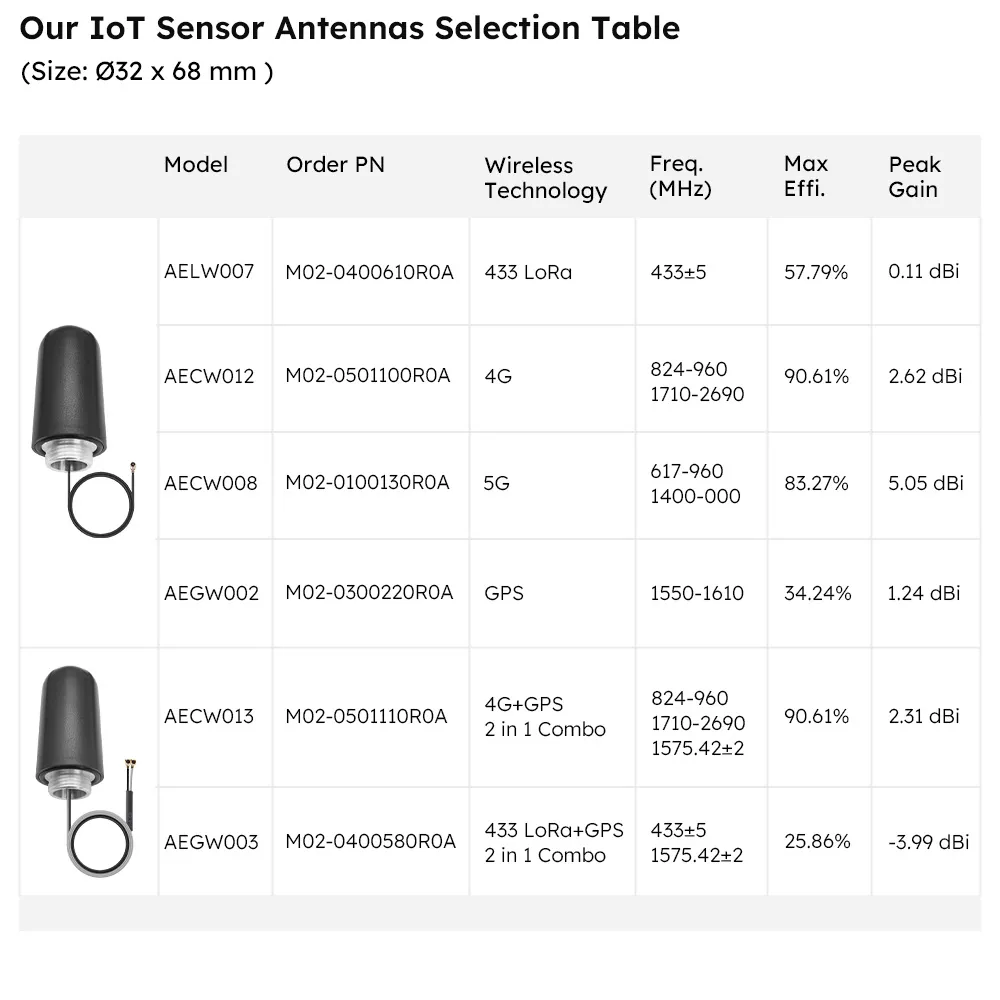The width and height of the screenshot is (1000, 1000).
Task: Click order number M02-0300220R0A
Action: pyautogui.click(x=369, y=593)
